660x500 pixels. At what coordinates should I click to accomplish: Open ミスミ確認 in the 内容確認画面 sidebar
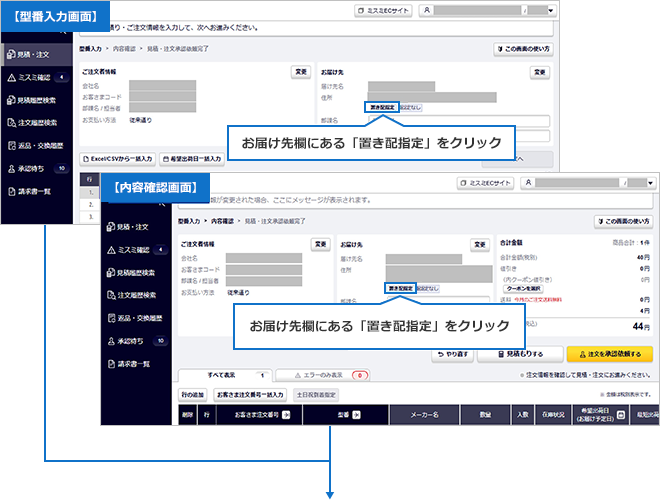[136, 250]
